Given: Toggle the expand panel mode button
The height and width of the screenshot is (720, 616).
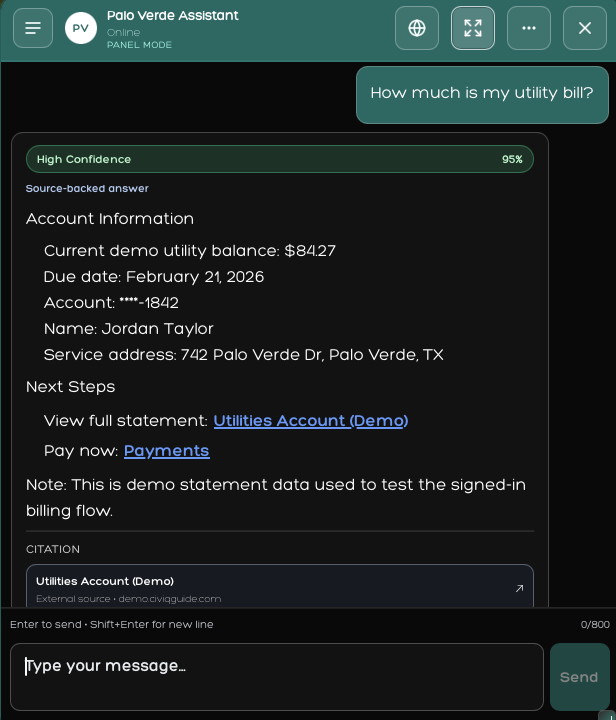Looking at the screenshot, I should click(x=473, y=28).
